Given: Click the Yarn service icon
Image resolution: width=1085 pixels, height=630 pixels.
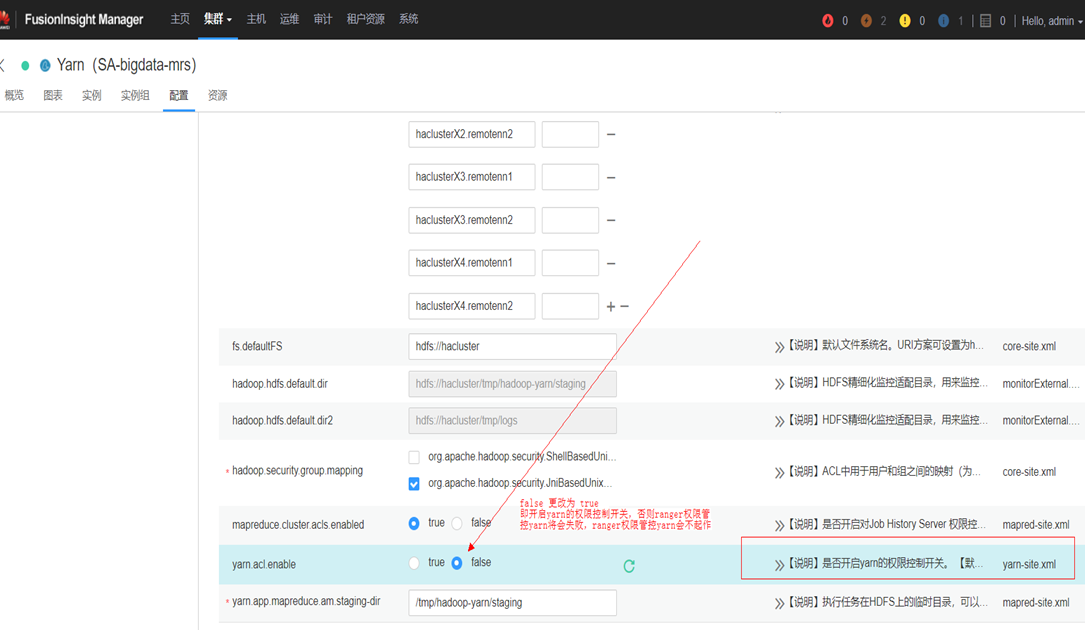Looking at the screenshot, I should (x=45, y=66).
